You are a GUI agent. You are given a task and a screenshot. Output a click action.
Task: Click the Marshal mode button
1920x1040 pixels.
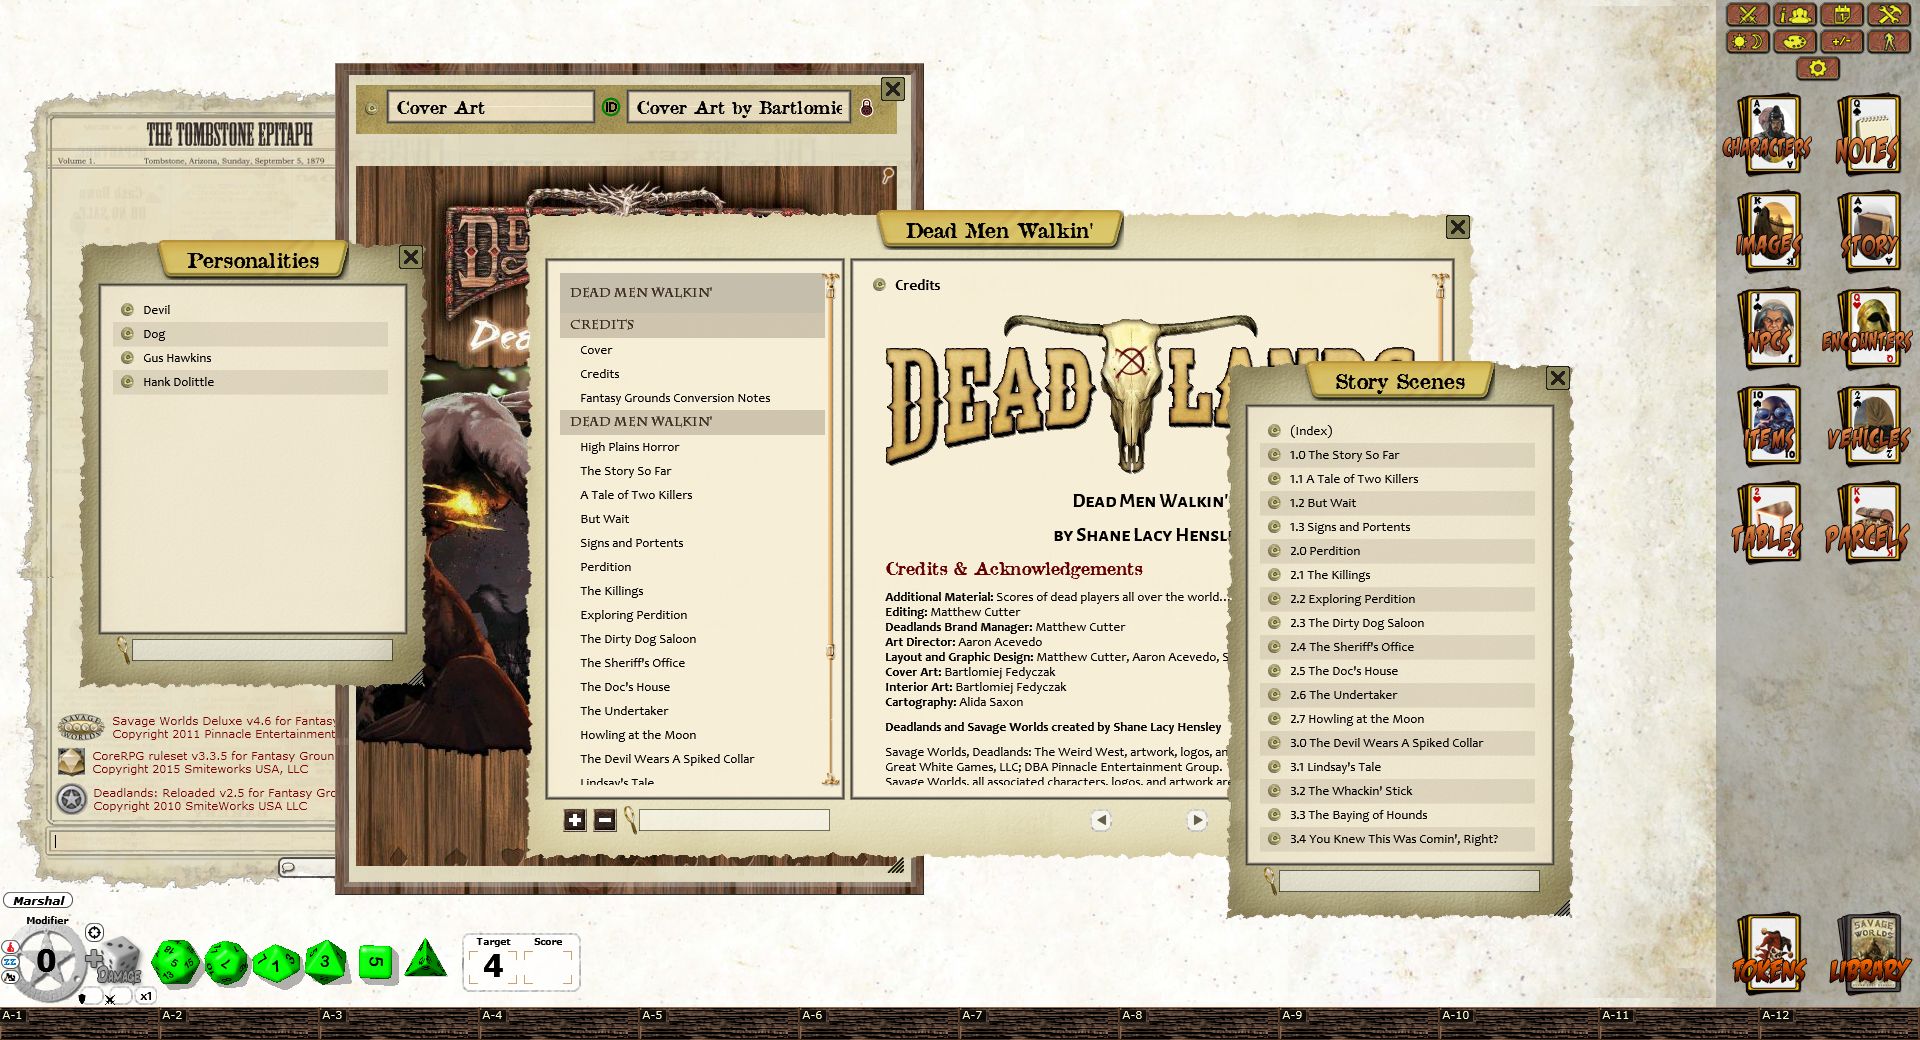(38, 900)
